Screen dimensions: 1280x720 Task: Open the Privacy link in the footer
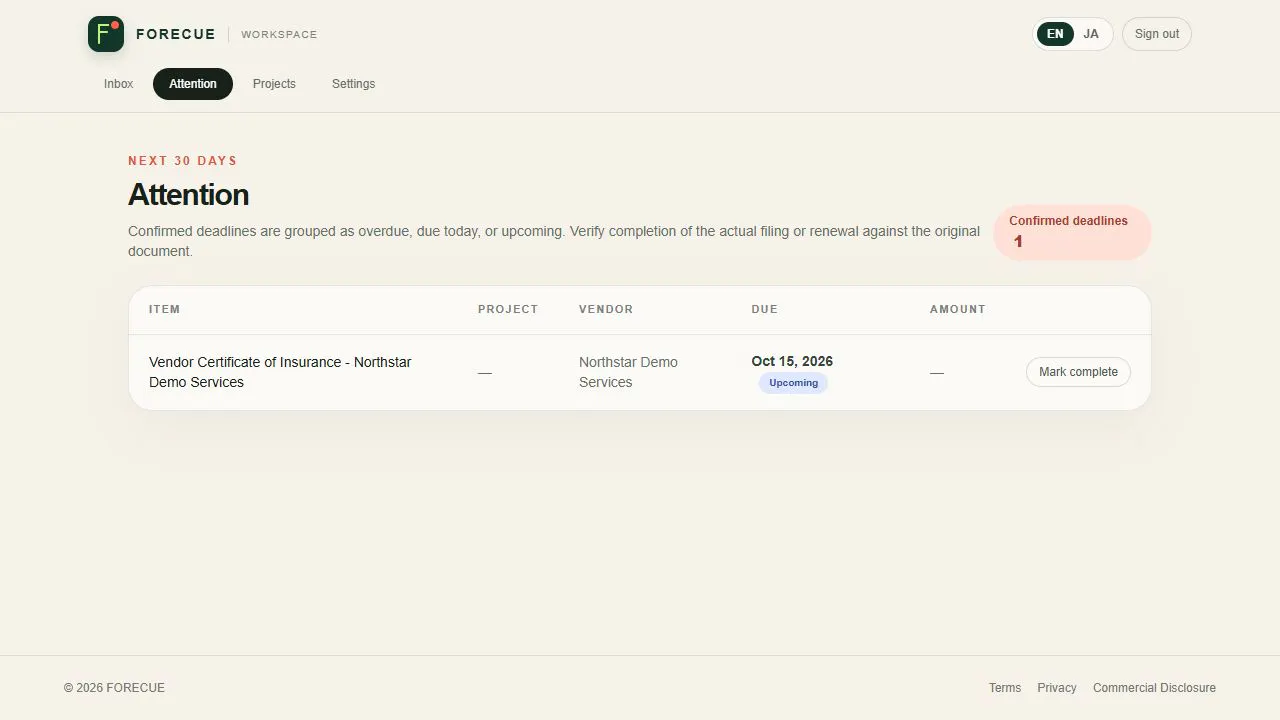(1057, 688)
